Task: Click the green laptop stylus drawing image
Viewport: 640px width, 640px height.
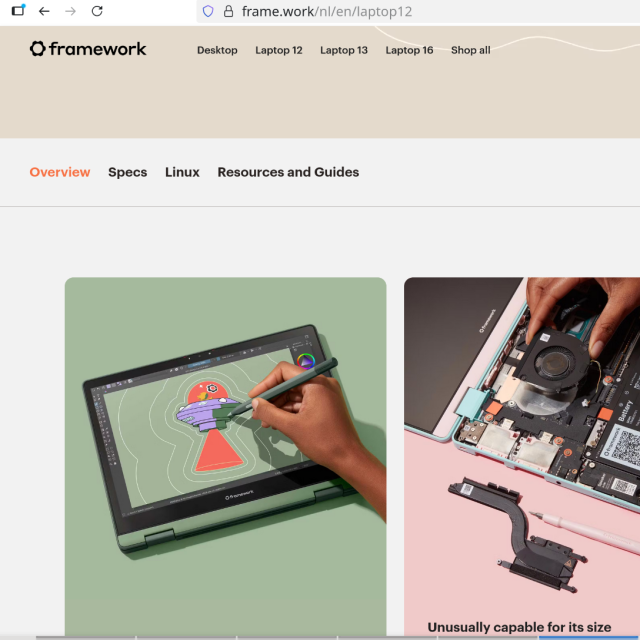Action: click(225, 456)
